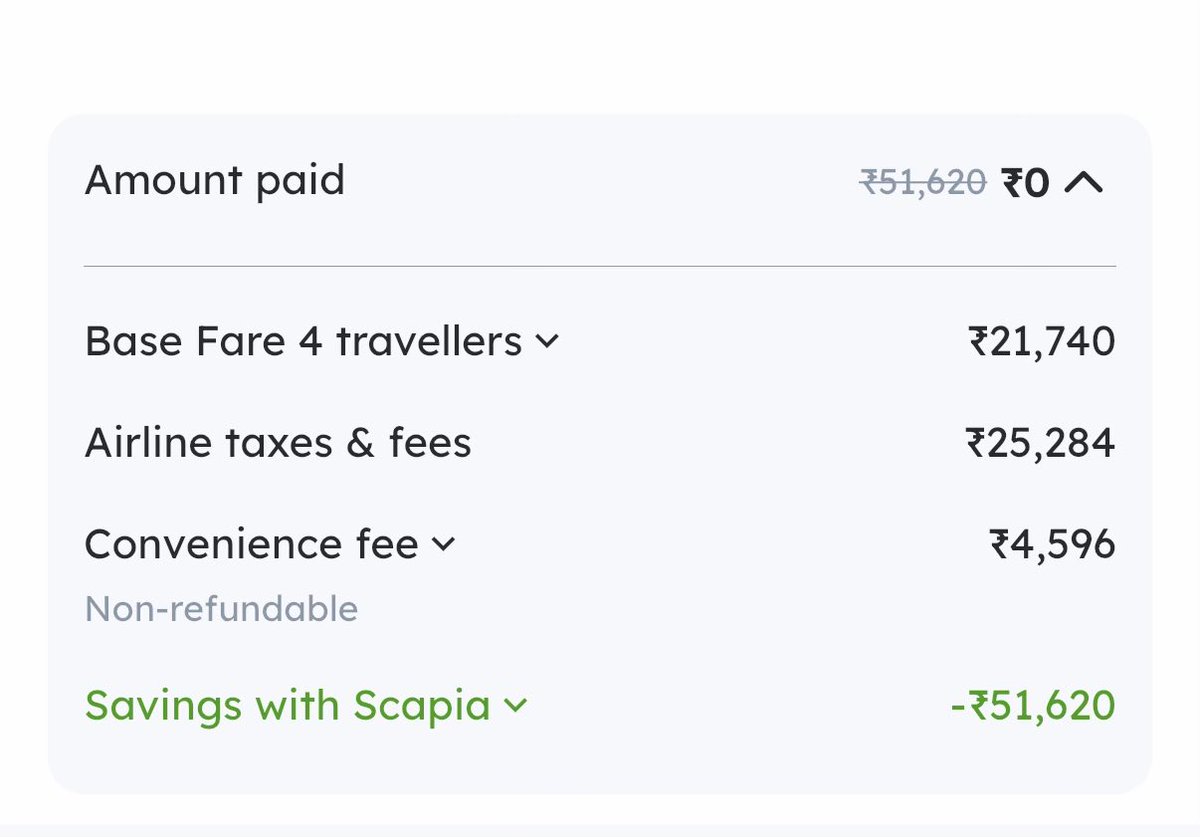1200x837 pixels.
Task: Click the Amount paid label
Action: (x=215, y=181)
